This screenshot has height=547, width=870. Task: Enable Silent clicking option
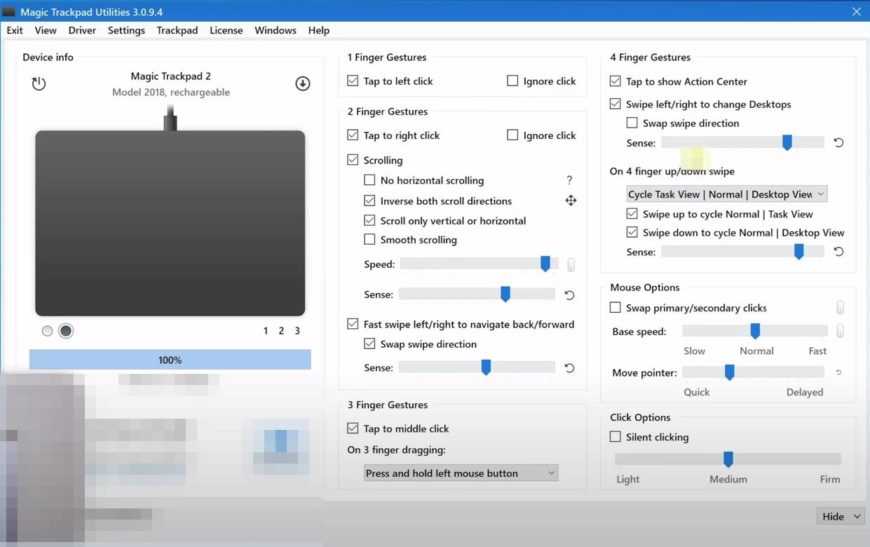(616, 437)
